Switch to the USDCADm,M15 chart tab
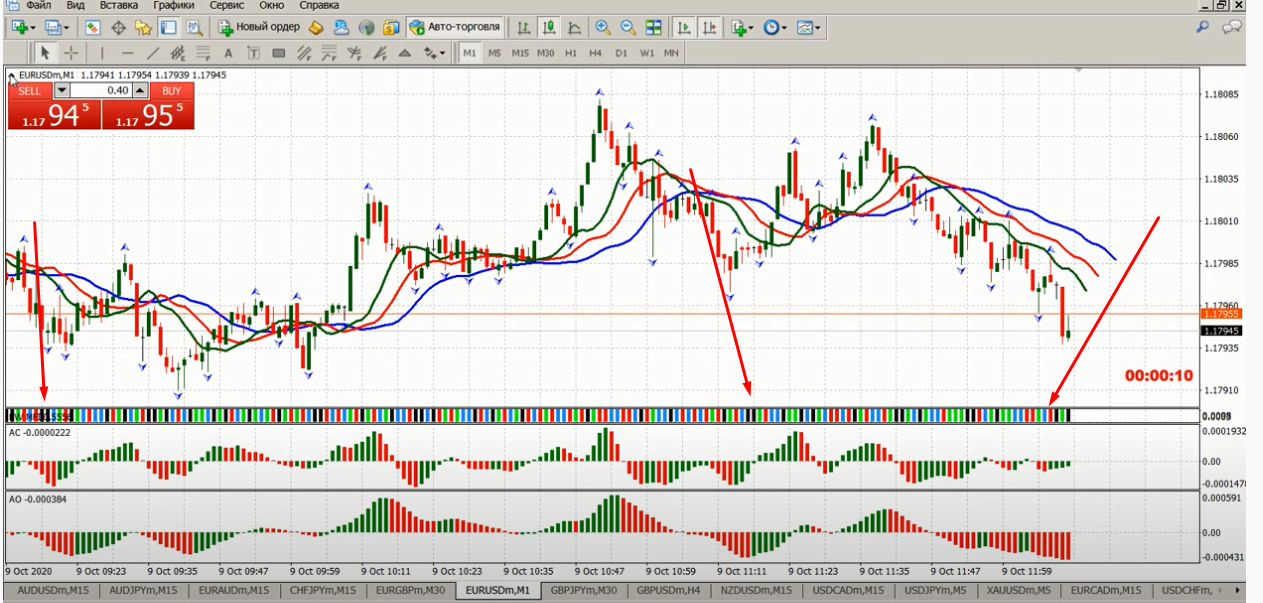This screenshot has height=603, width=1263. [848, 591]
